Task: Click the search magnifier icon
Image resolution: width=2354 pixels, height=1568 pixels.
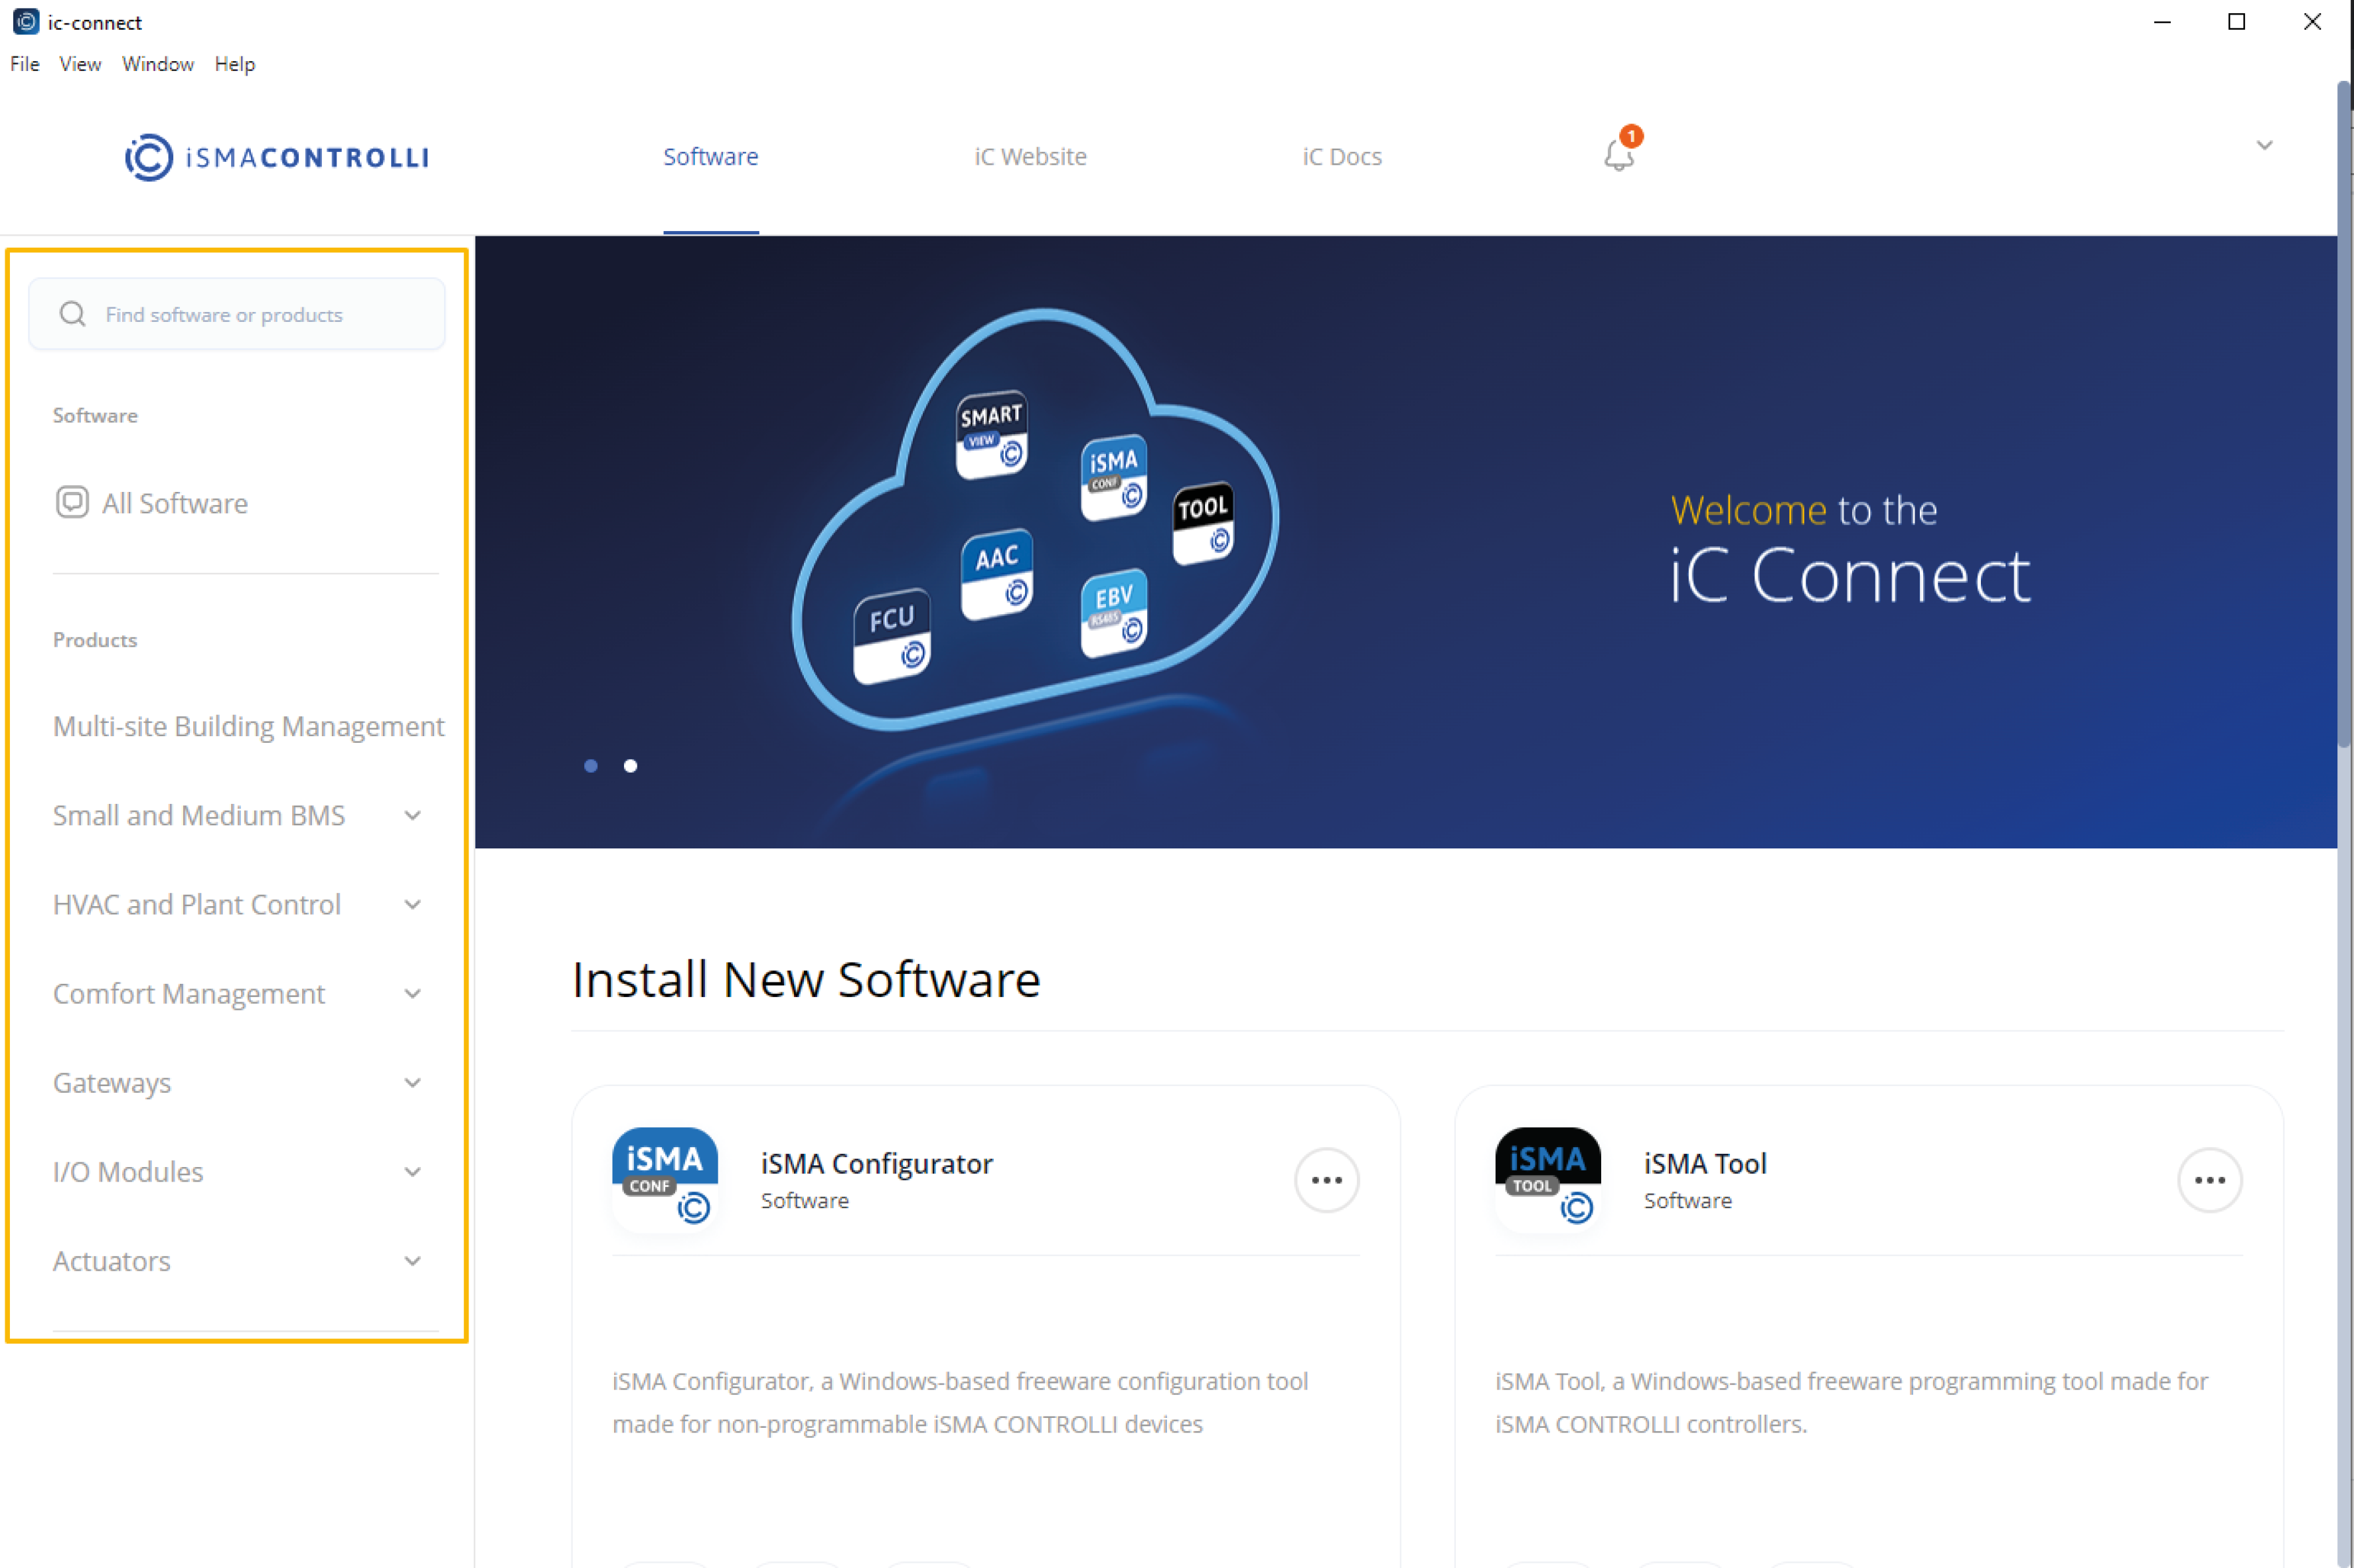Action: pyautogui.click(x=72, y=314)
